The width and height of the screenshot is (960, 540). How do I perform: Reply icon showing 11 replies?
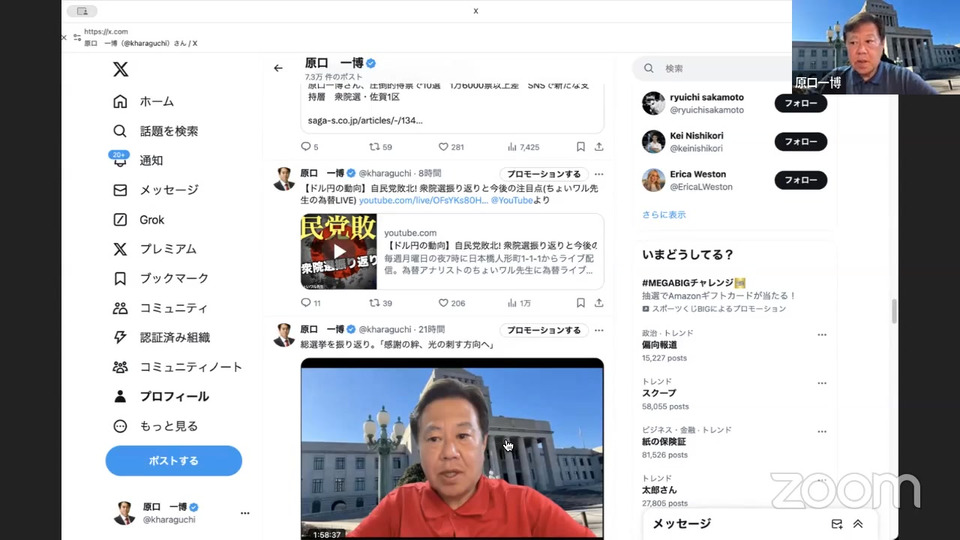click(x=306, y=302)
